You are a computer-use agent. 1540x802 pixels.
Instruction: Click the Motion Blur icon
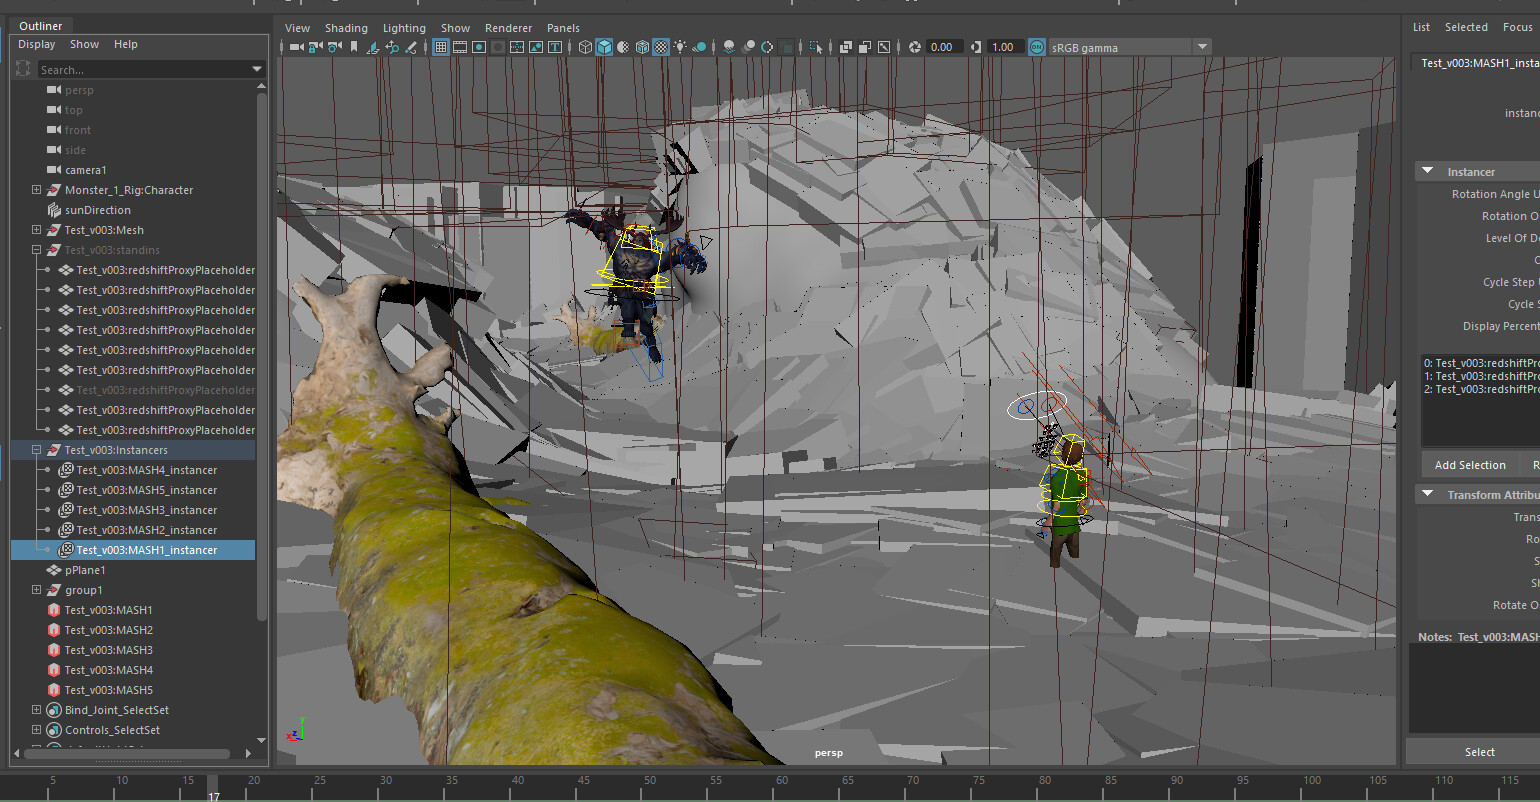(748, 47)
